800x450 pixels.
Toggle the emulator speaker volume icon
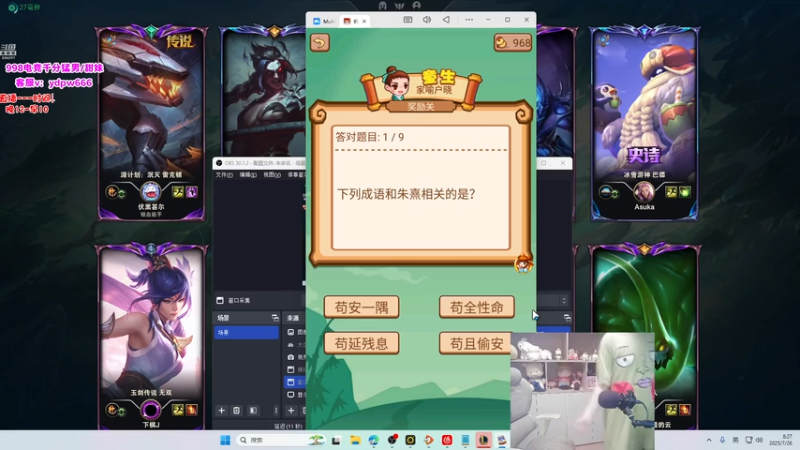pyautogui.click(x=427, y=20)
